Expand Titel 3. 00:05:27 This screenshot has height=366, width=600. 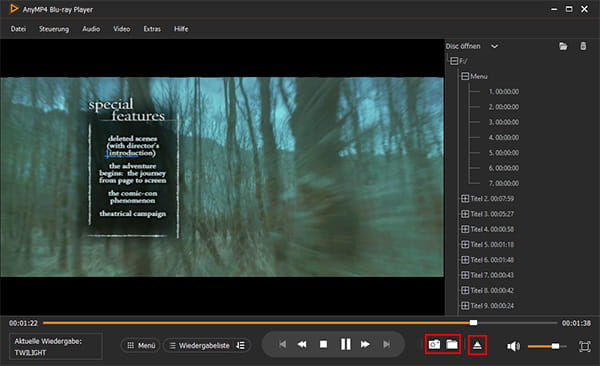tap(465, 214)
